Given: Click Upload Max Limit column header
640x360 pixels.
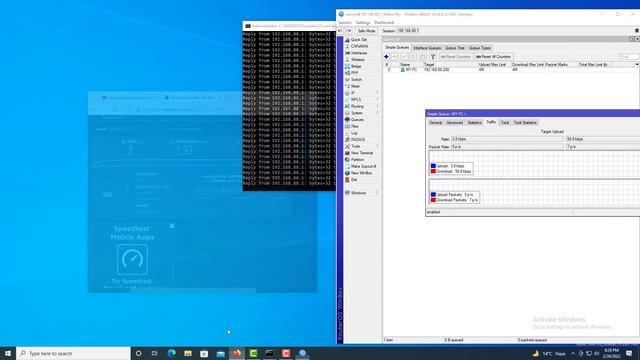Looking at the screenshot, I should click(494, 64).
